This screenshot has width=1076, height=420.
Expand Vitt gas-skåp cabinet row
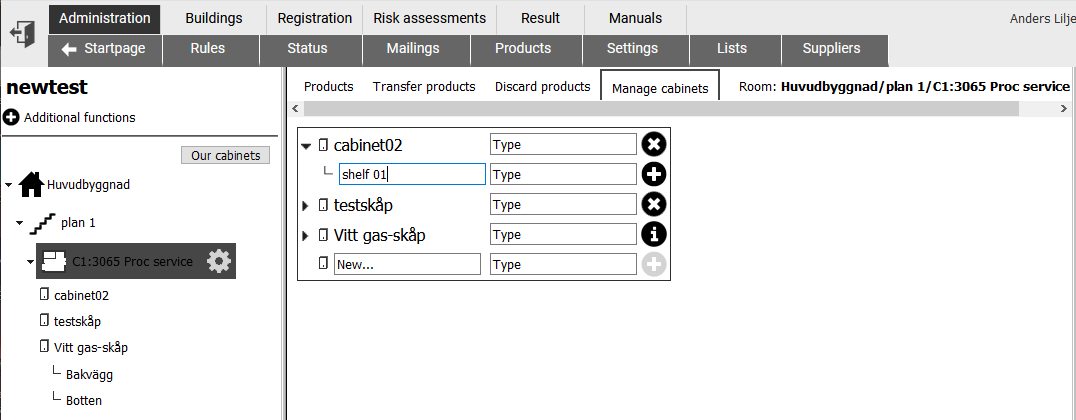306,235
